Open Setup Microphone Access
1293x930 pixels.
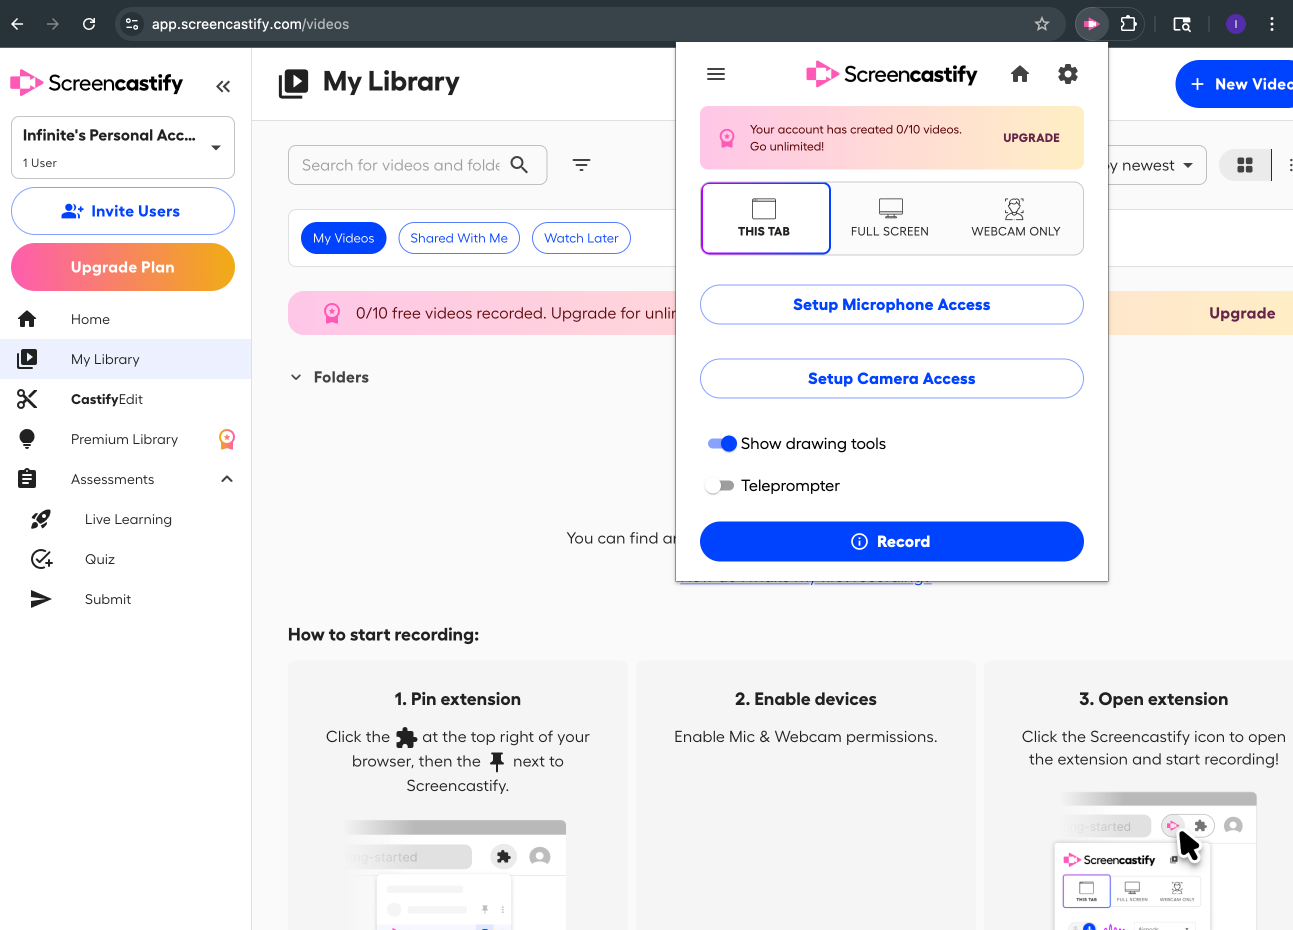point(891,304)
